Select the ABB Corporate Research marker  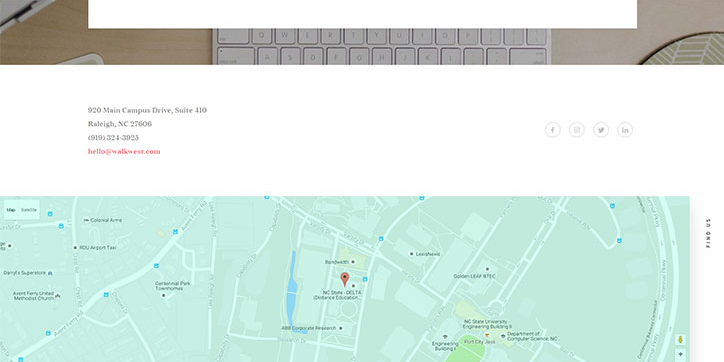pyautogui.click(x=341, y=328)
